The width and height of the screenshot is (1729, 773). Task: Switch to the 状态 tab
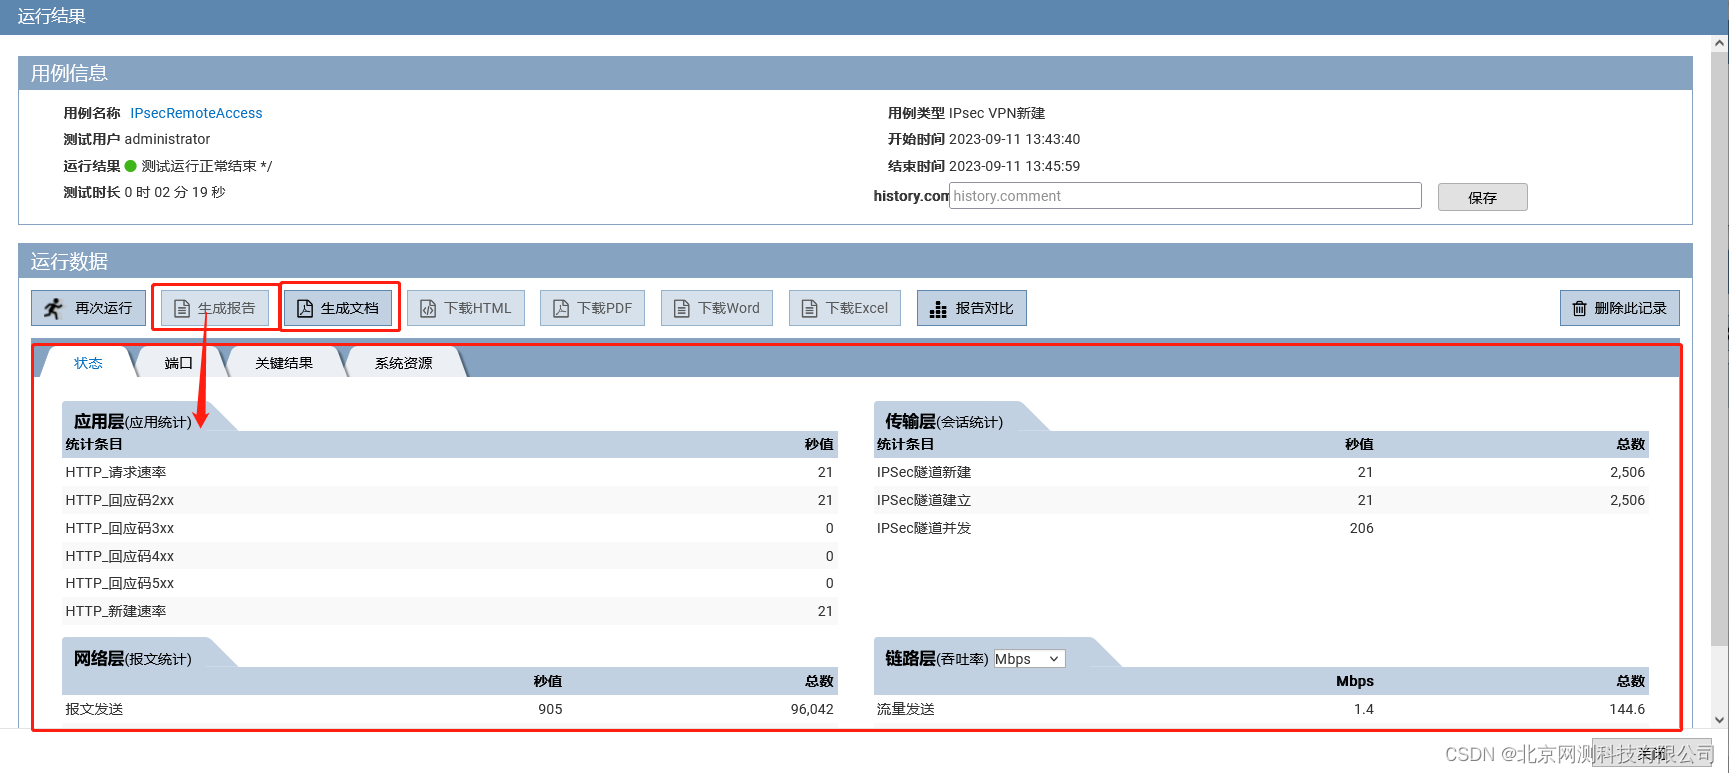point(88,363)
